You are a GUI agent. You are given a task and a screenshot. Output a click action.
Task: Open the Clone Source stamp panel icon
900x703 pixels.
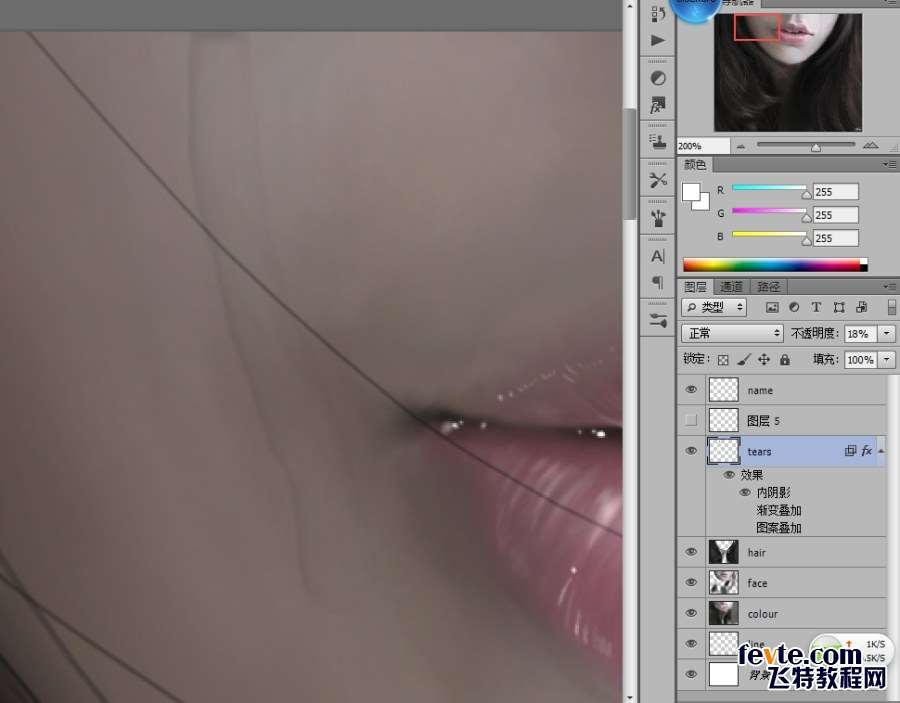point(657,141)
